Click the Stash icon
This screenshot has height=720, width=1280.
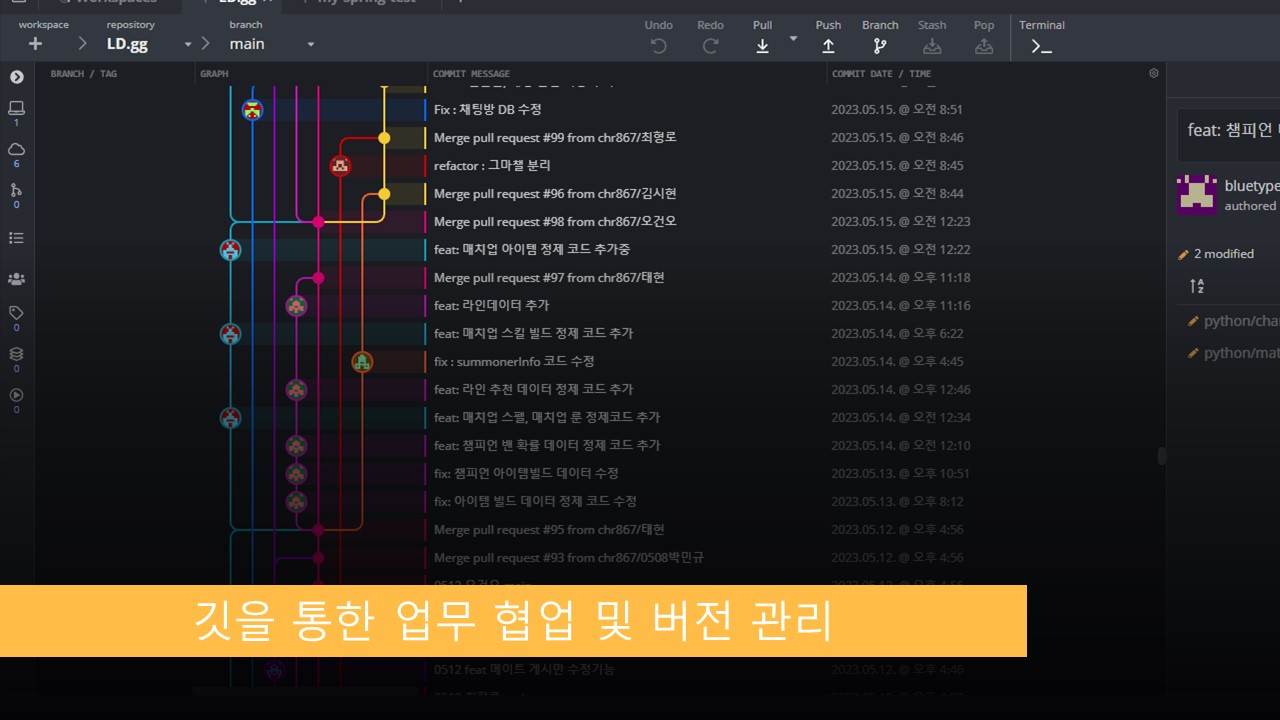(x=932, y=45)
